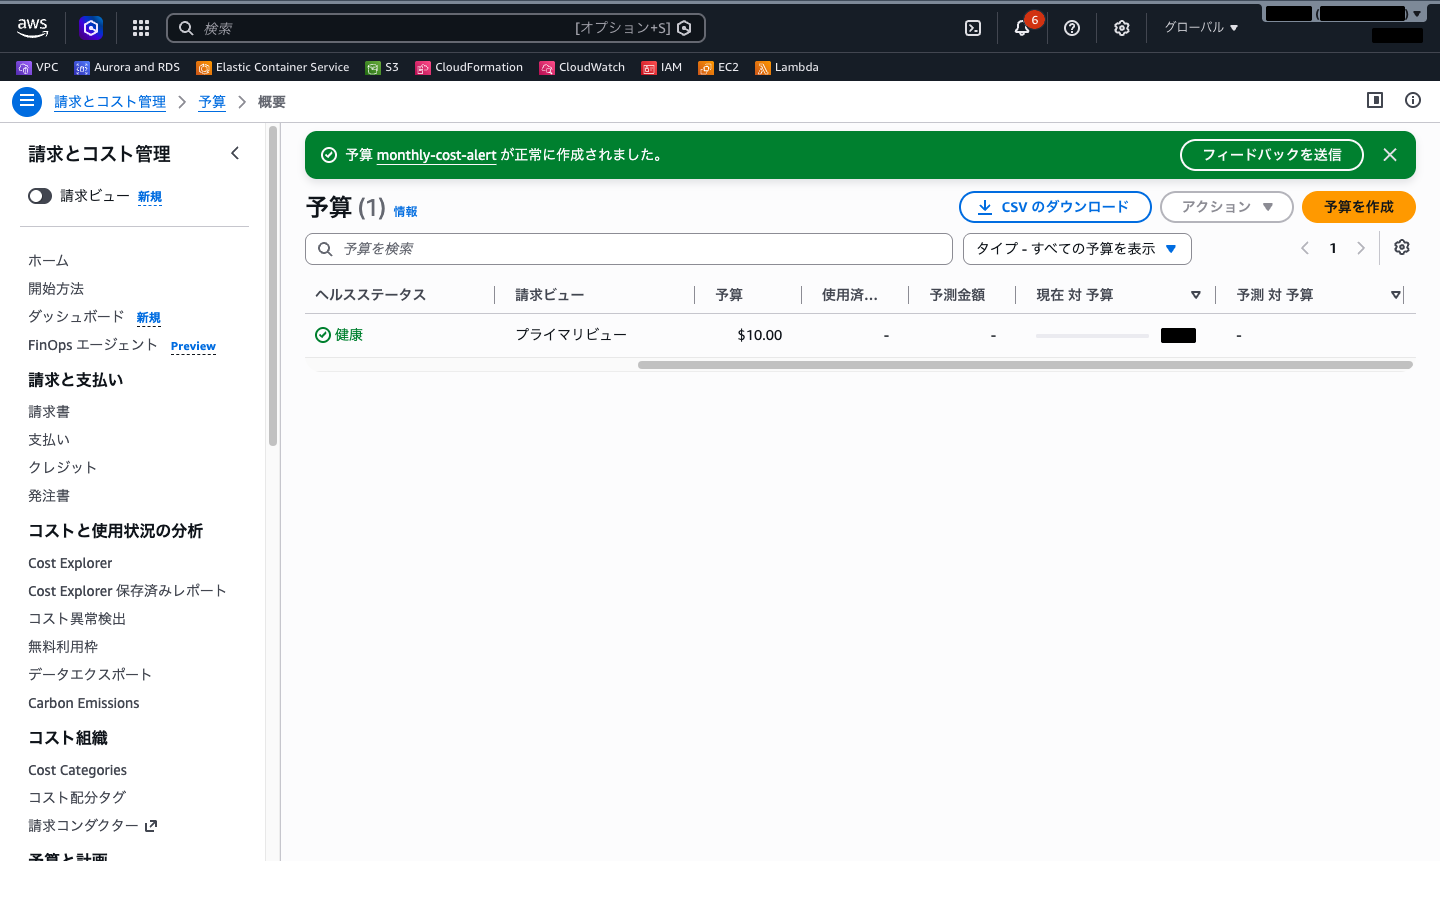Open Elastic Container Service bookmark
The height and width of the screenshot is (900, 1440).
click(x=273, y=68)
